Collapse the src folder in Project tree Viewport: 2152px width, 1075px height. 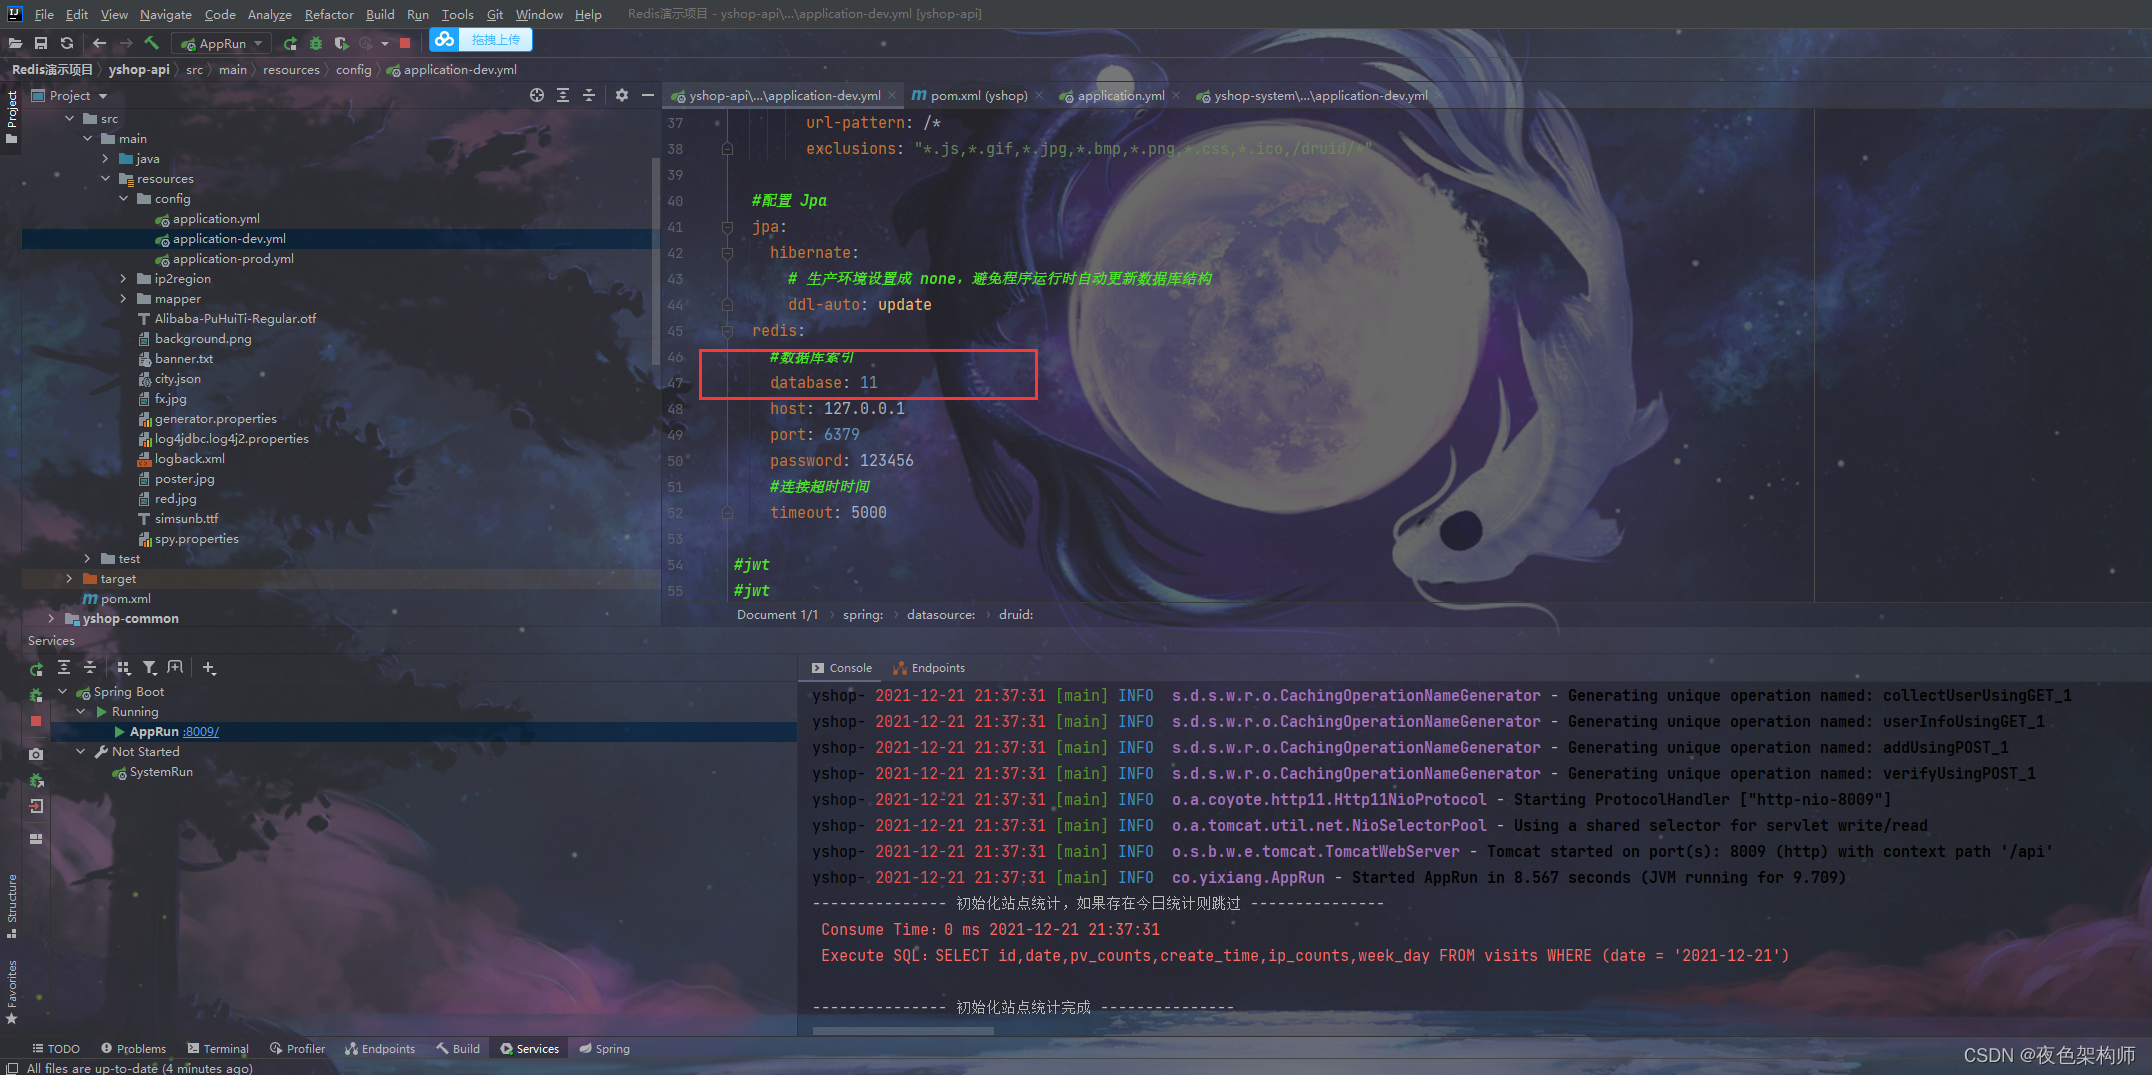pos(70,118)
